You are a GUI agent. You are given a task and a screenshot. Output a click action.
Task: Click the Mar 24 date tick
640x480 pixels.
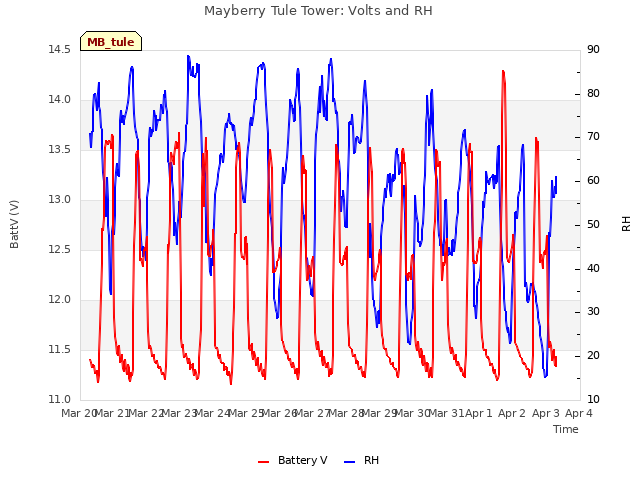212,413
